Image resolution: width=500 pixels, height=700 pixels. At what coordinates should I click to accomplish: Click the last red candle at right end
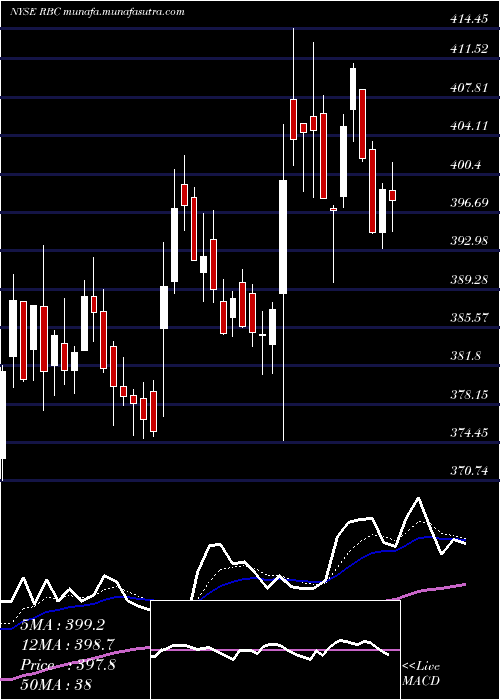pos(393,196)
